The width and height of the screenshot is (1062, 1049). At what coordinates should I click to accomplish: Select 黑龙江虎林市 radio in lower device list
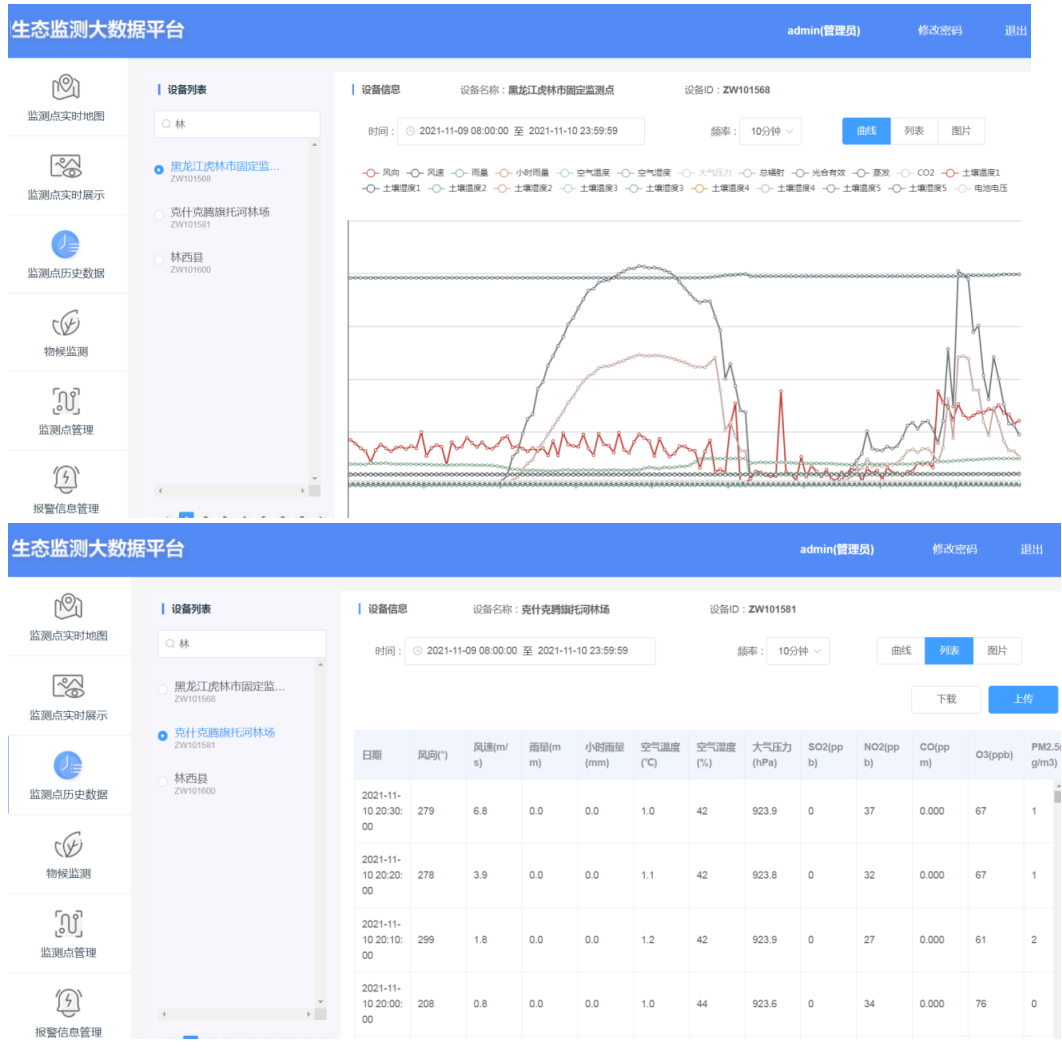164,690
